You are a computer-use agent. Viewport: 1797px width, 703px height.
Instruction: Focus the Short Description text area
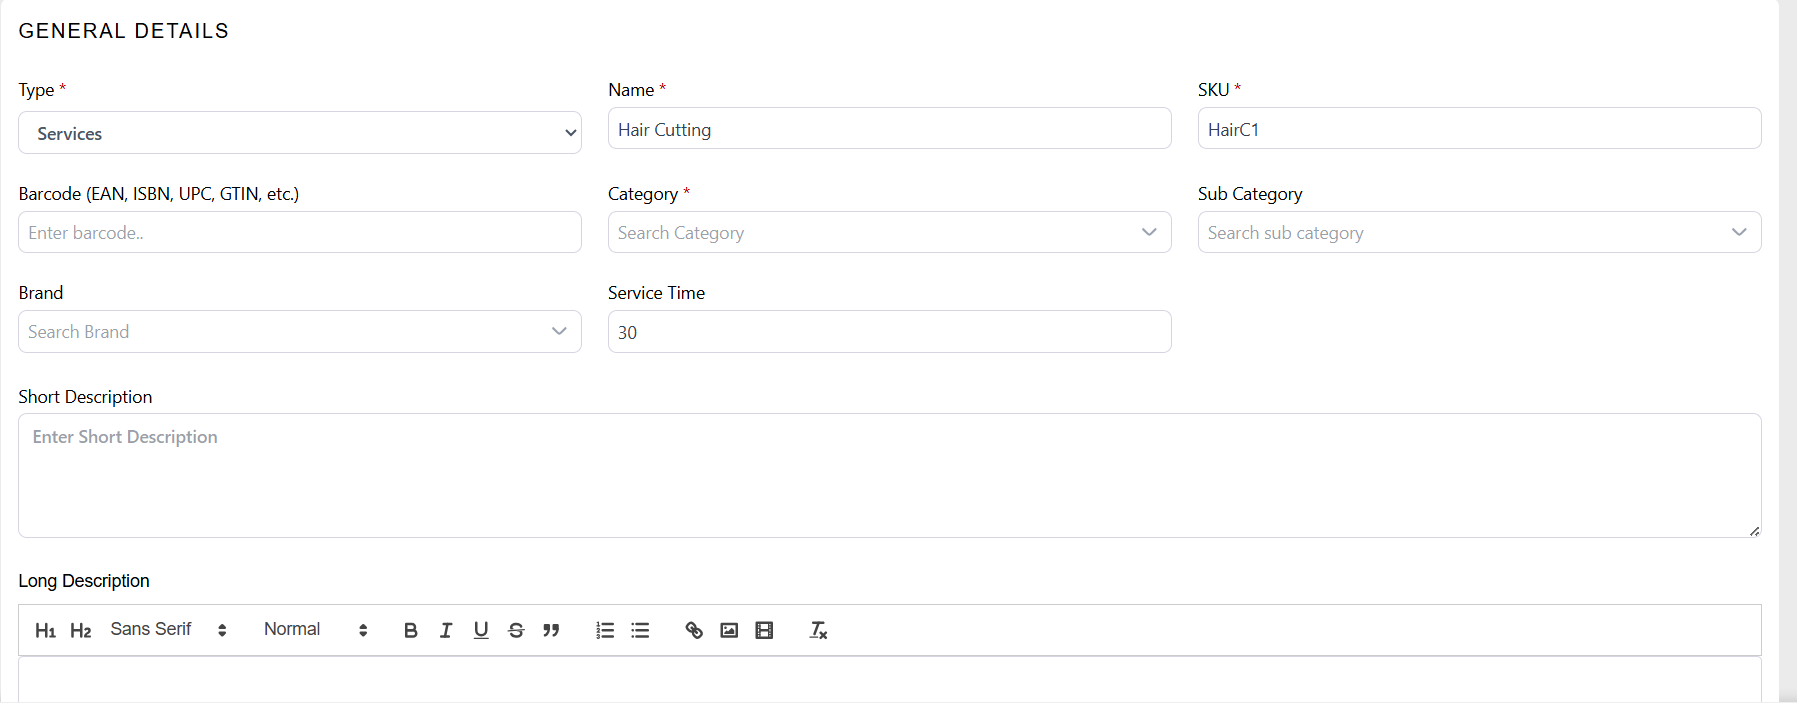click(x=888, y=475)
